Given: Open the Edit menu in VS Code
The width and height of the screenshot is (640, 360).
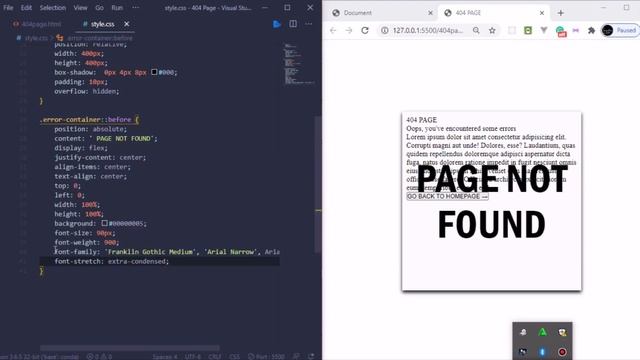Looking at the screenshot, I should click(x=26, y=8).
